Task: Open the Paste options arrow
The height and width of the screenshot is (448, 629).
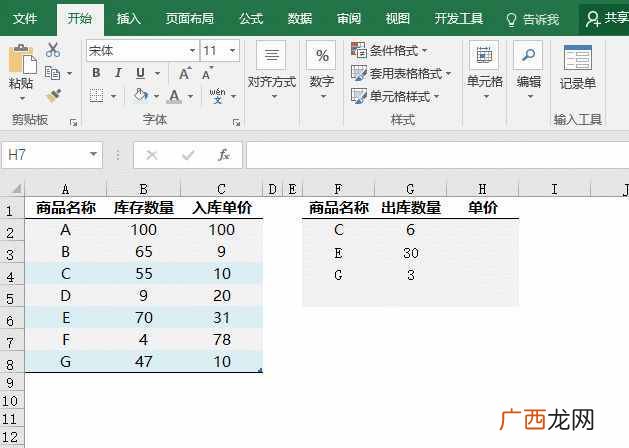Action: pyautogui.click(x=22, y=98)
